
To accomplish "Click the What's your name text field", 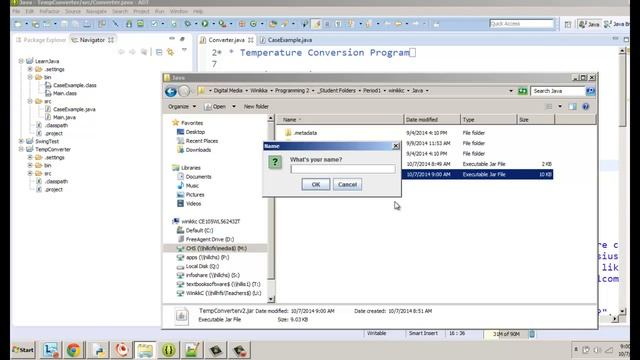I will point(343,169).
